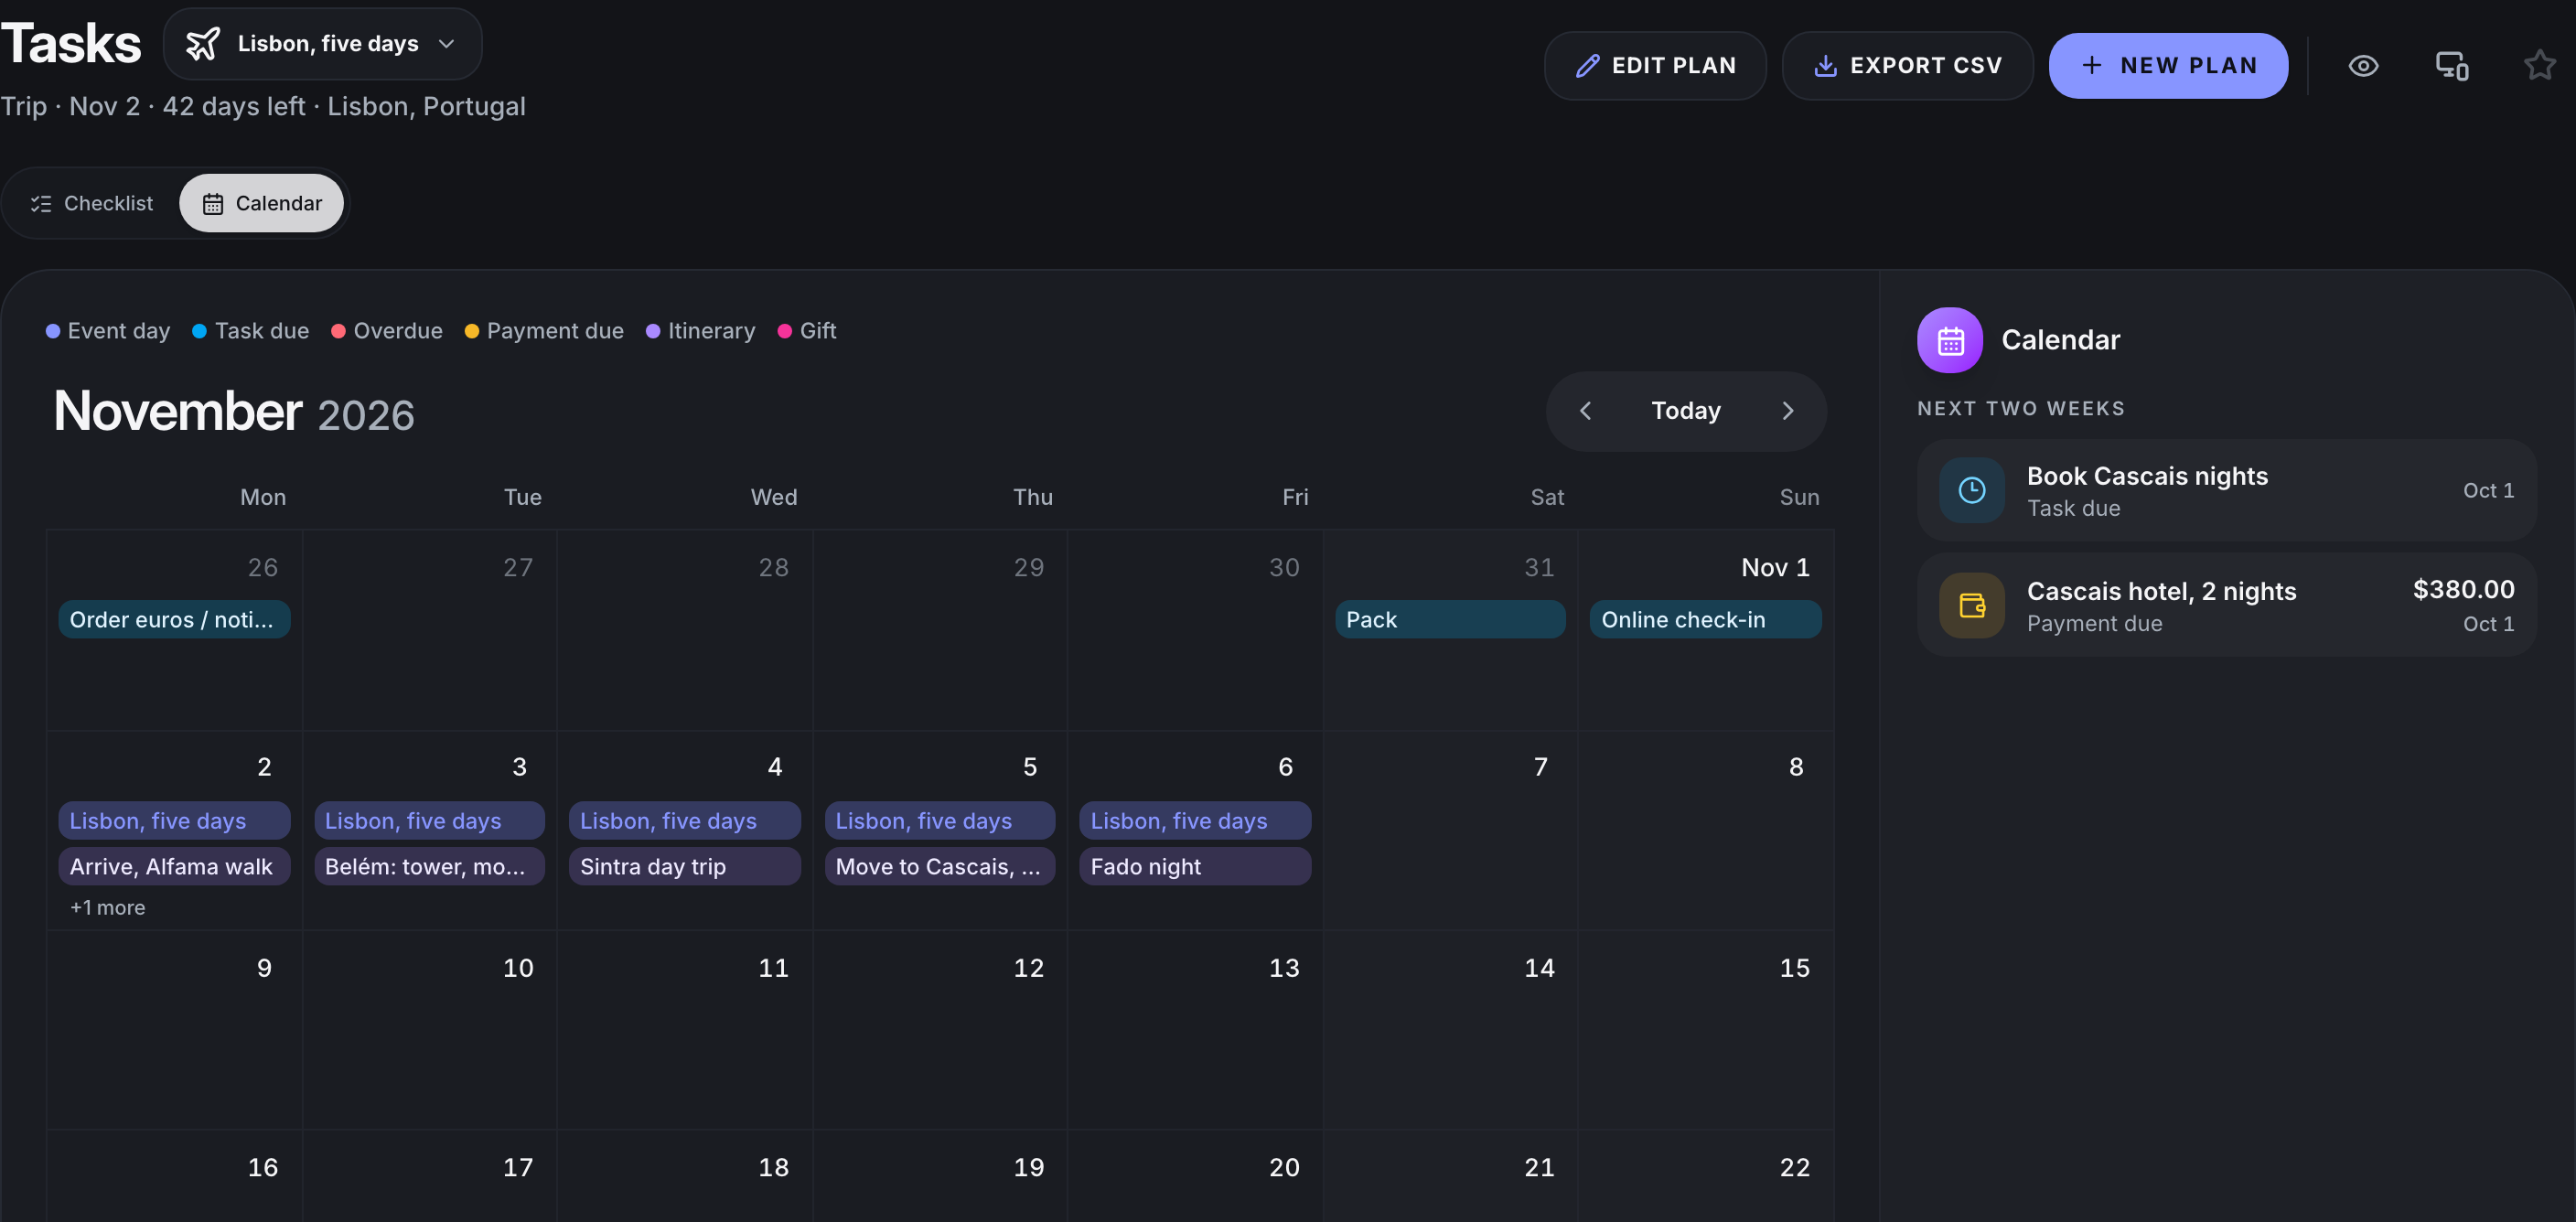Click the Checklist tab list icon
Viewport: 2576px width, 1222px height.
(x=41, y=204)
